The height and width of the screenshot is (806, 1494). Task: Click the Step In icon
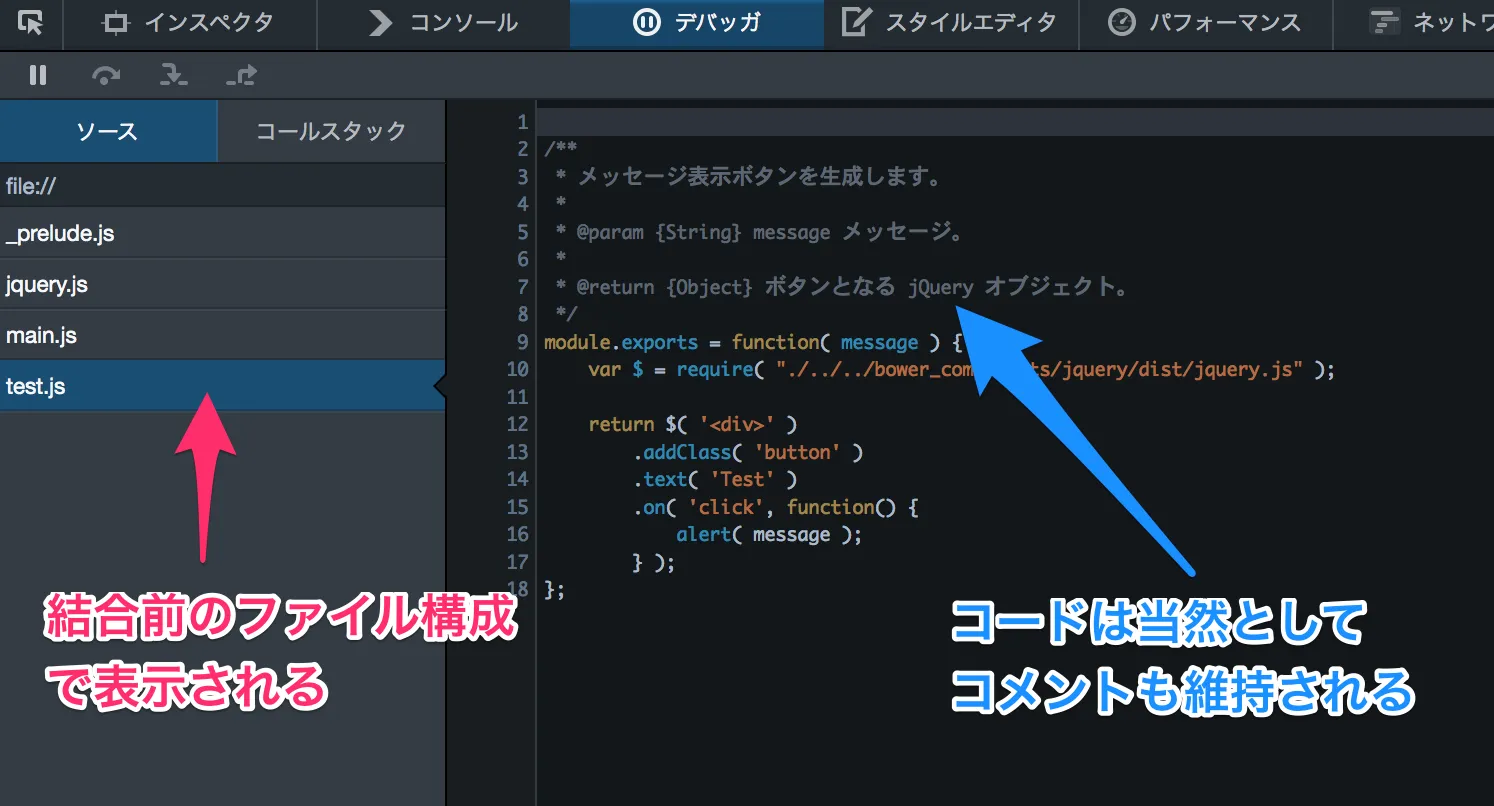173,75
